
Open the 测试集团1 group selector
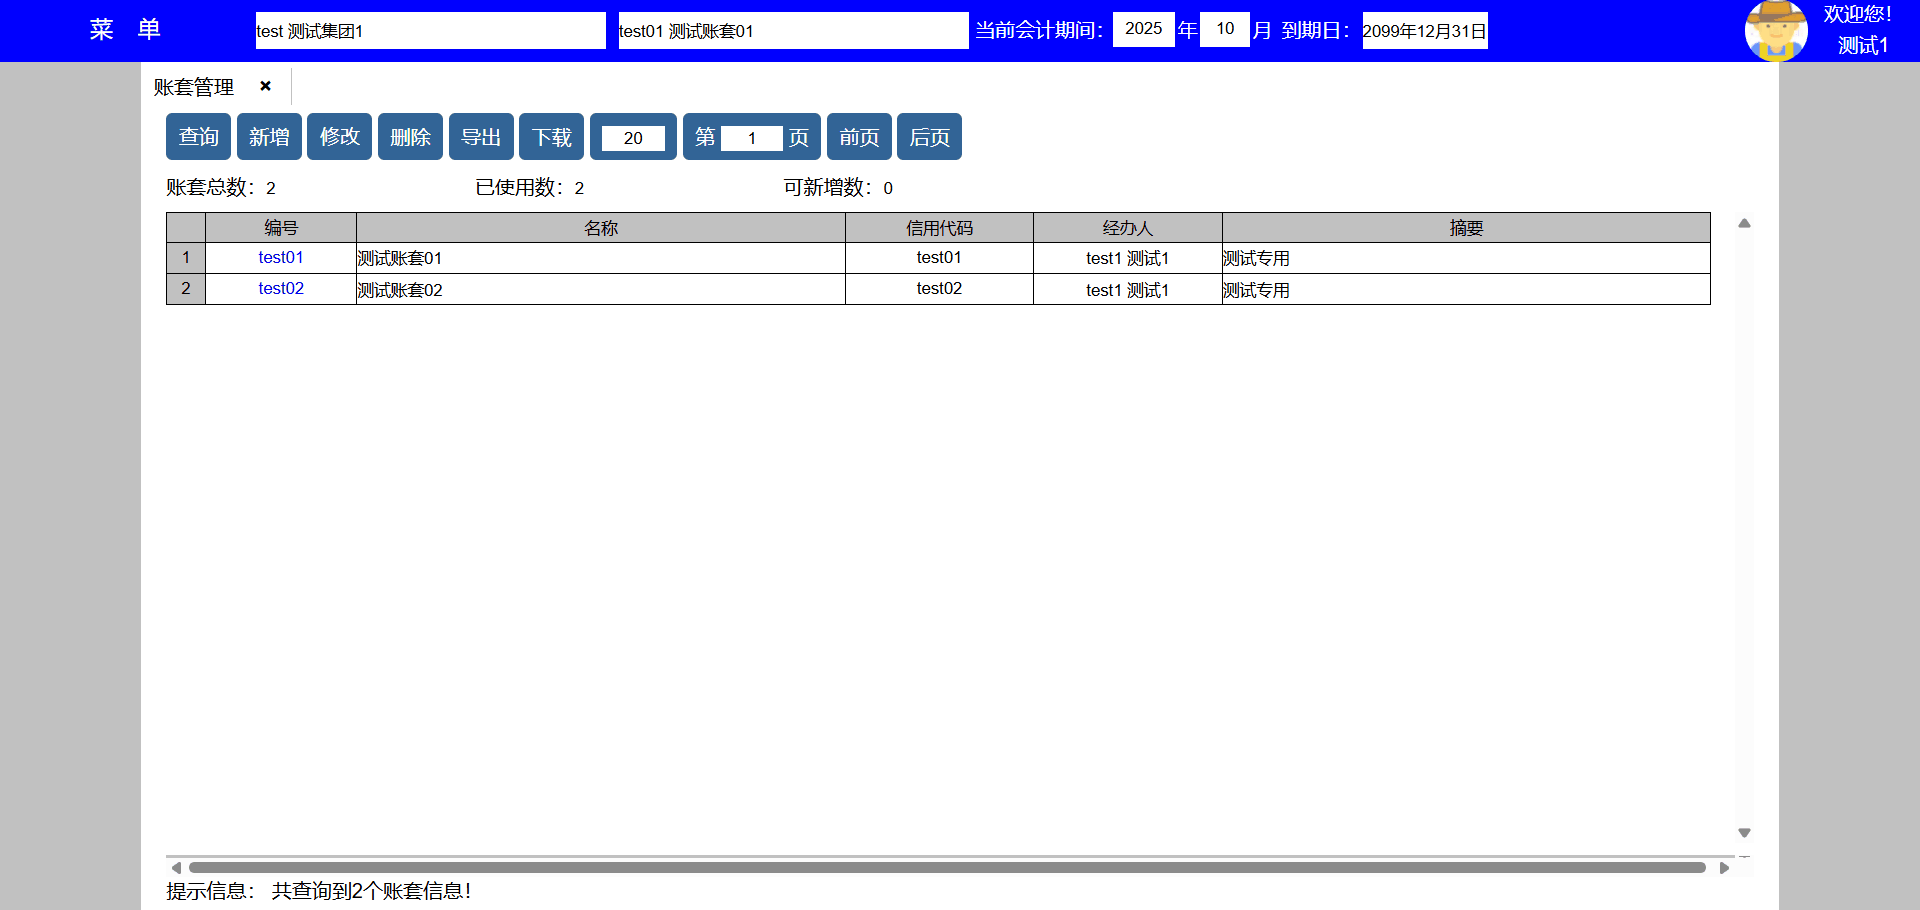click(x=430, y=31)
